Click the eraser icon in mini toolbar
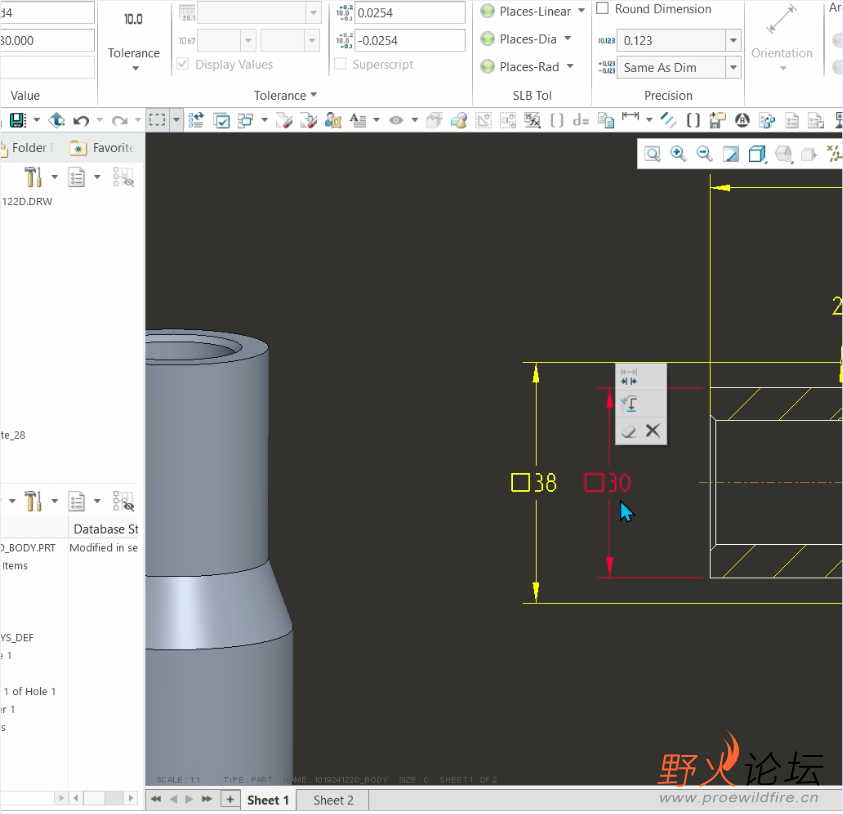This screenshot has height=814, width=843. tap(629, 431)
